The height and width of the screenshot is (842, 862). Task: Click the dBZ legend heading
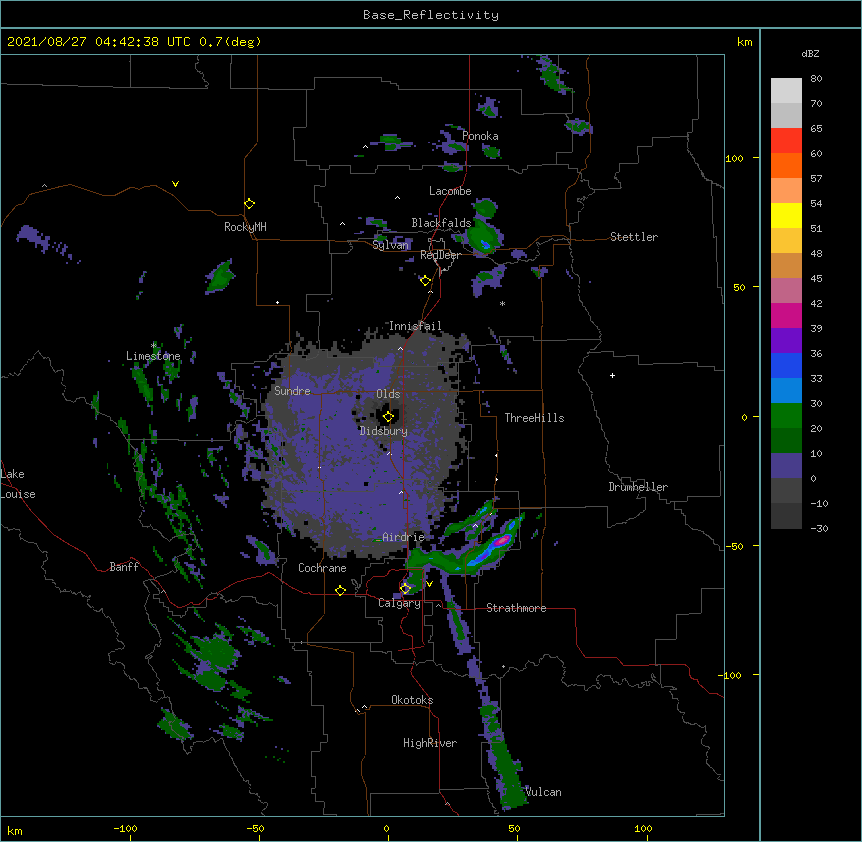(x=810, y=53)
